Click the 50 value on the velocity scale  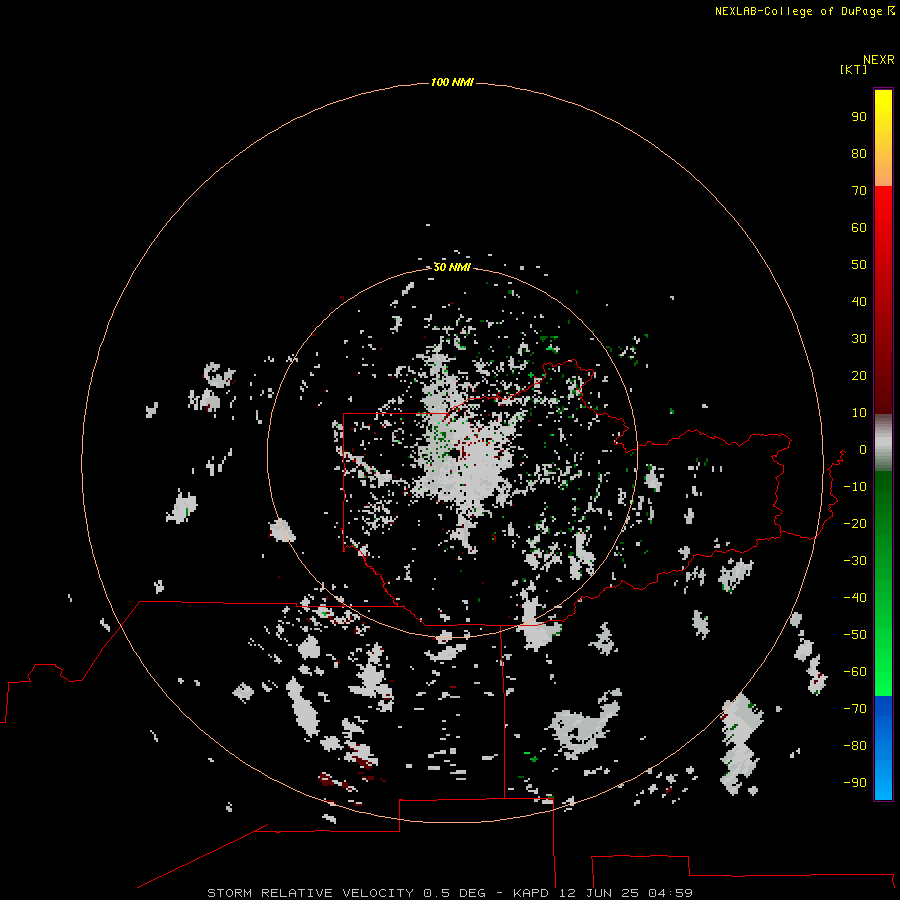pyautogui.click(x=859, y=265)
